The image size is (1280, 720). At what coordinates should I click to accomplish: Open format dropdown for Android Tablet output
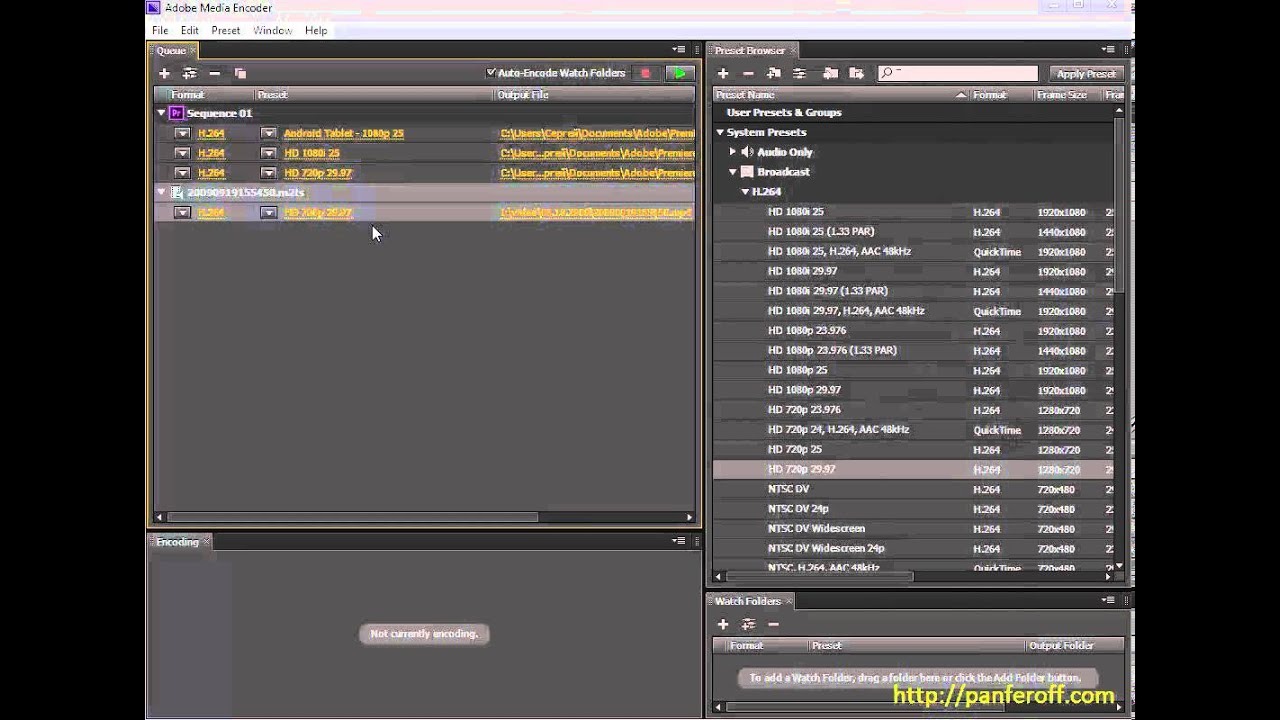click(182, 133)
